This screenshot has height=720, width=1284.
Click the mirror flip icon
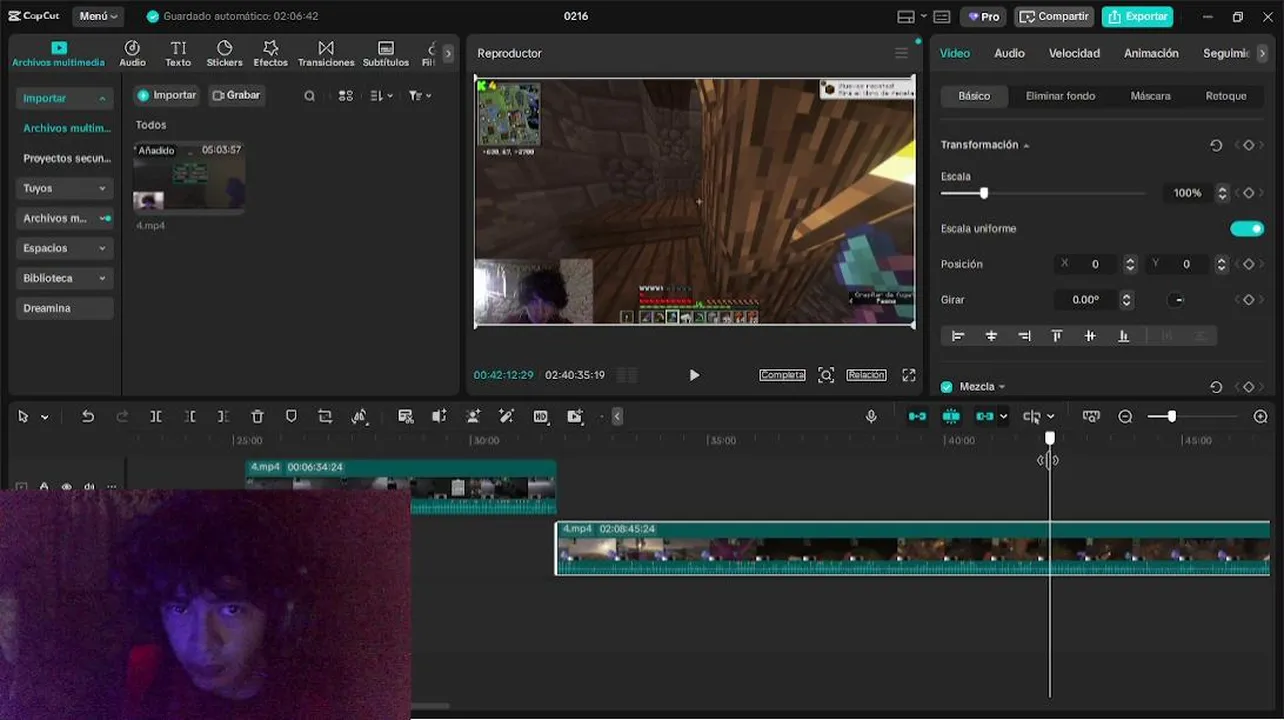pos(360,416)
